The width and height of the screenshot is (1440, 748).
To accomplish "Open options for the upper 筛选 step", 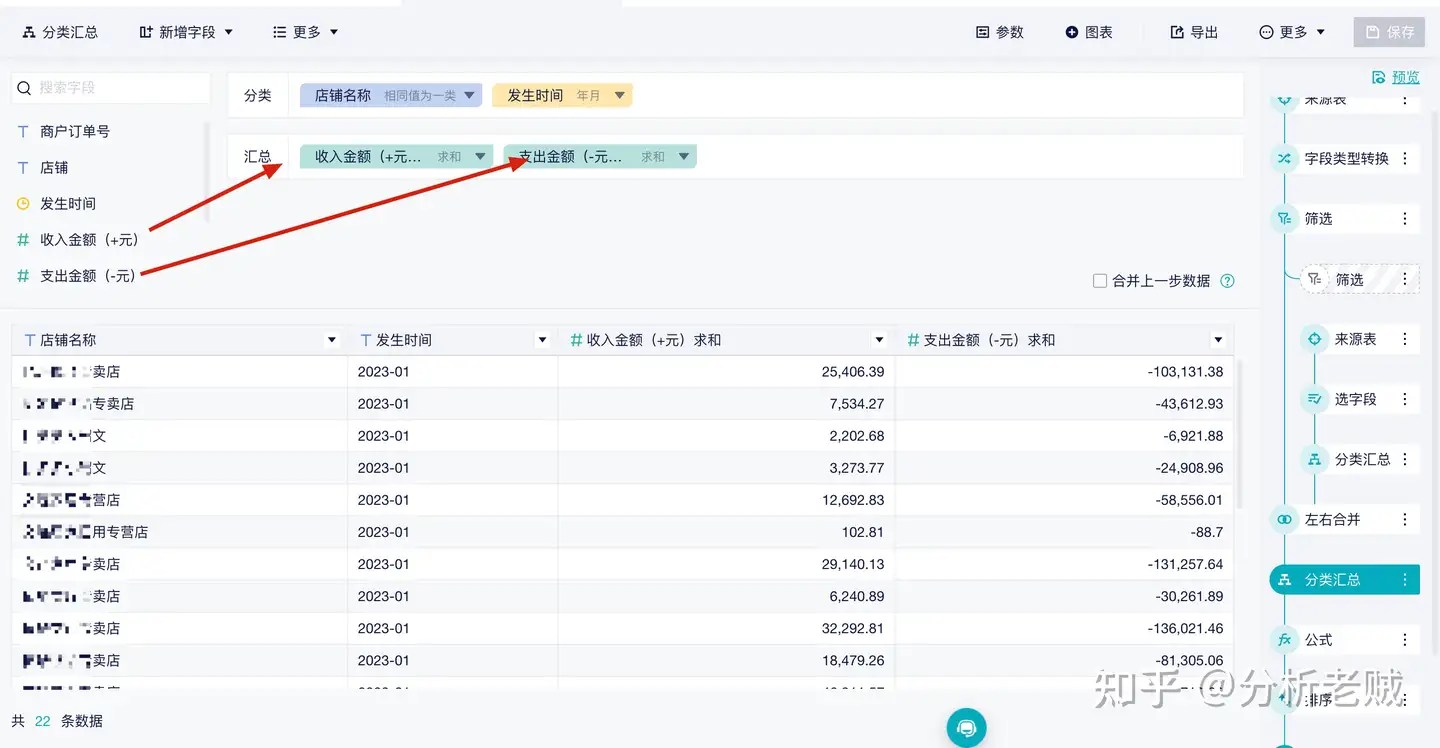I will (x=1405, y=219).
